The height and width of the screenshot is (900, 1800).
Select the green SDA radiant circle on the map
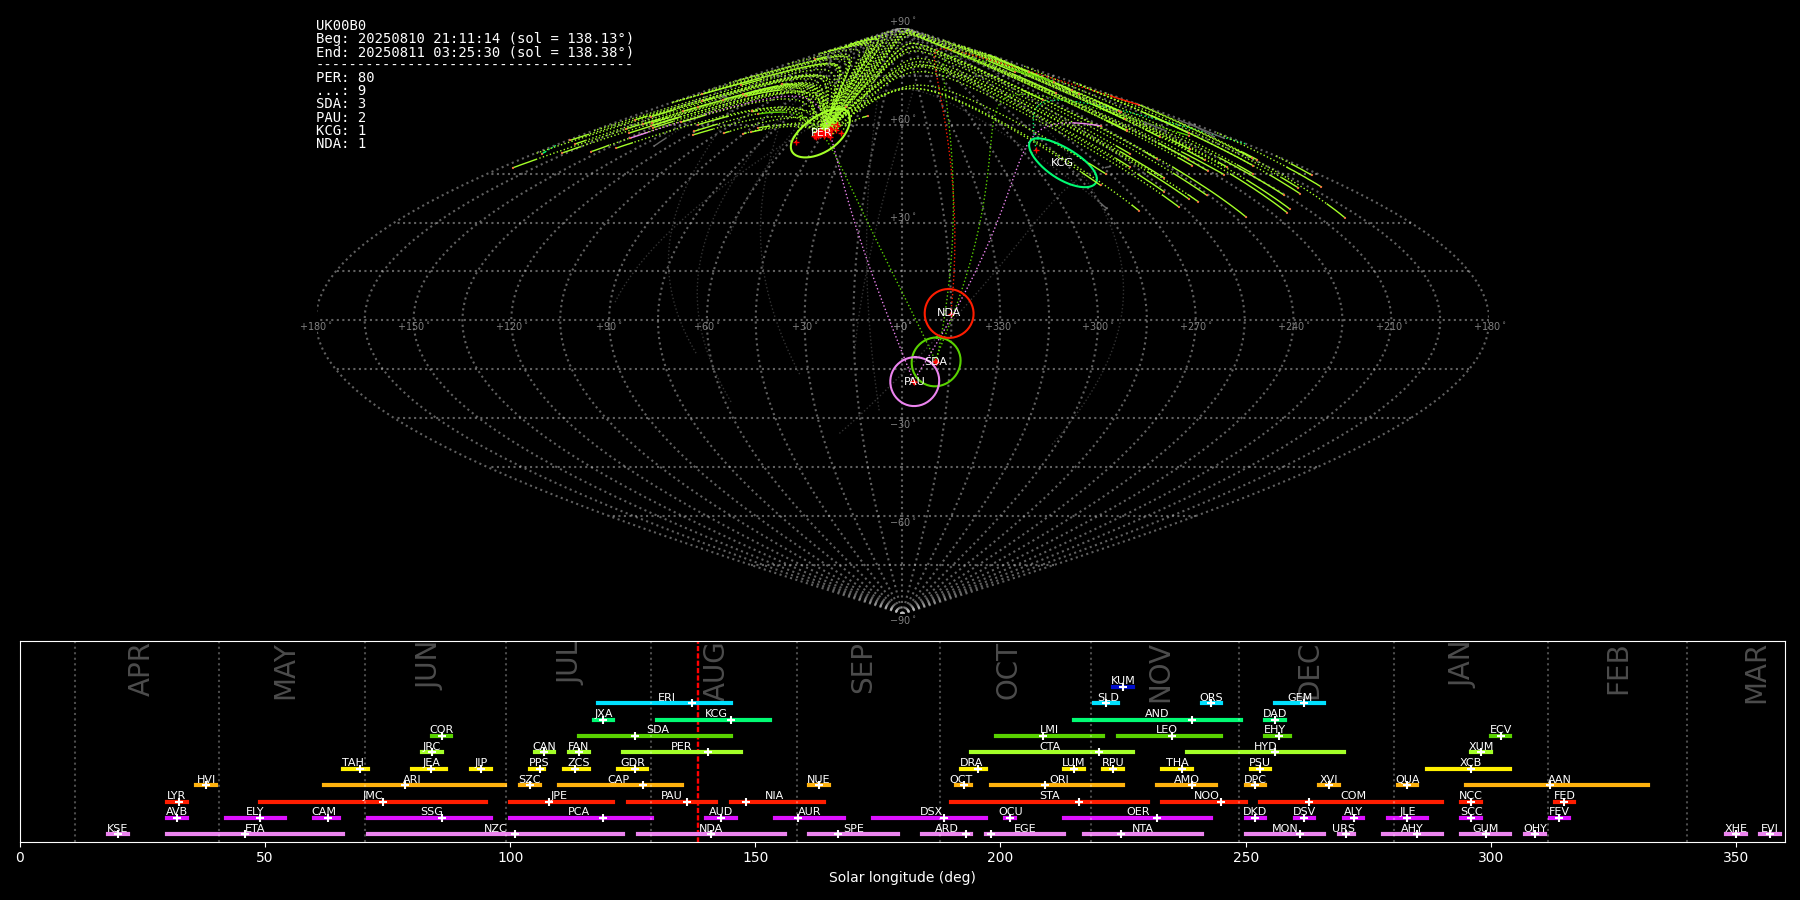click(936, 361)
